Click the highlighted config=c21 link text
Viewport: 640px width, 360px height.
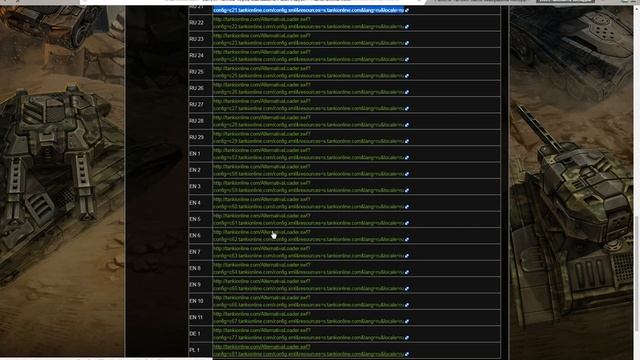(308, 10)
